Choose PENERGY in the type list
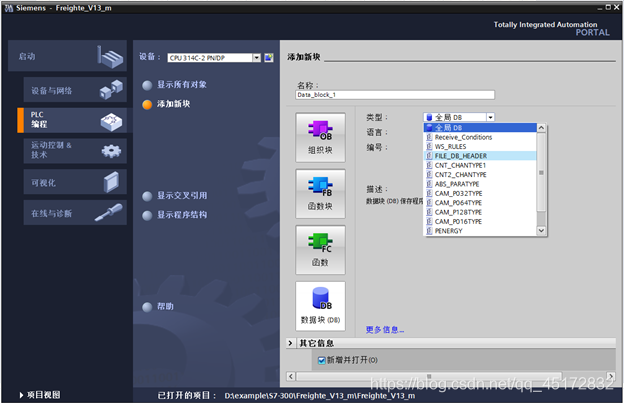The width and height of the screenshot is (624, 403). pos(480,231)
